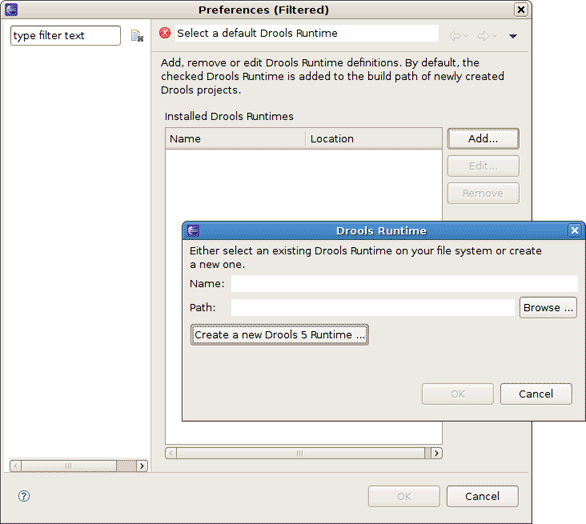Click OK in the Preferences window
Screen dimensions: 586x524
click(404, 496)
